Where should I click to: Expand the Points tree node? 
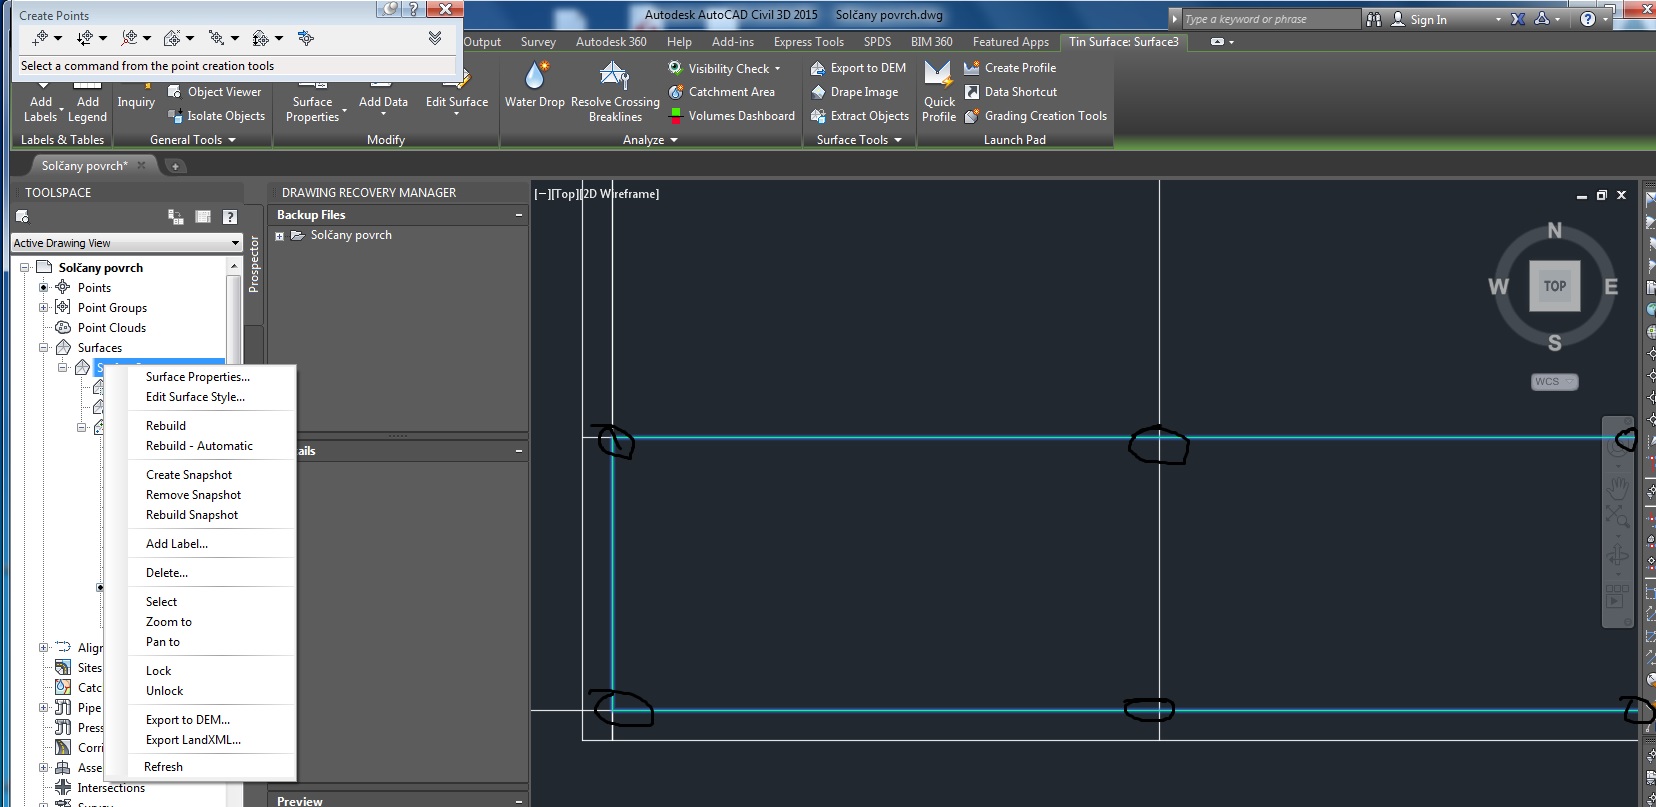click(x=44, y=288)
